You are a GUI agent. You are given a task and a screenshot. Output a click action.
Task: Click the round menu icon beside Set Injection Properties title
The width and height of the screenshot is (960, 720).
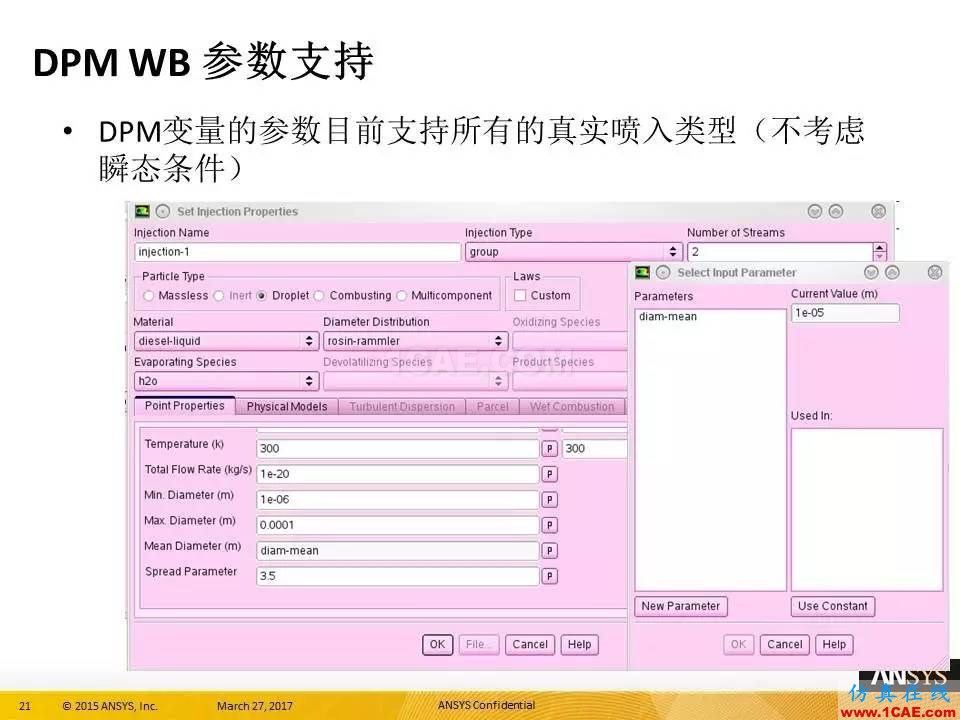pyautogui.click(x=163, y=211)
